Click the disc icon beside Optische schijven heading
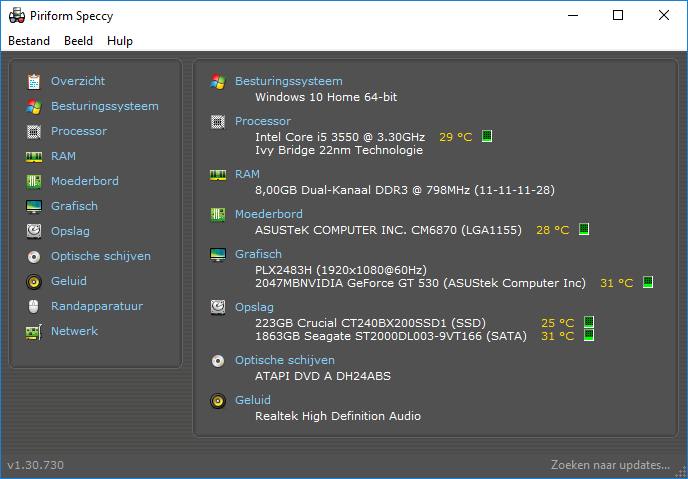This screenshot has height=479, width=688. point(218,361)
